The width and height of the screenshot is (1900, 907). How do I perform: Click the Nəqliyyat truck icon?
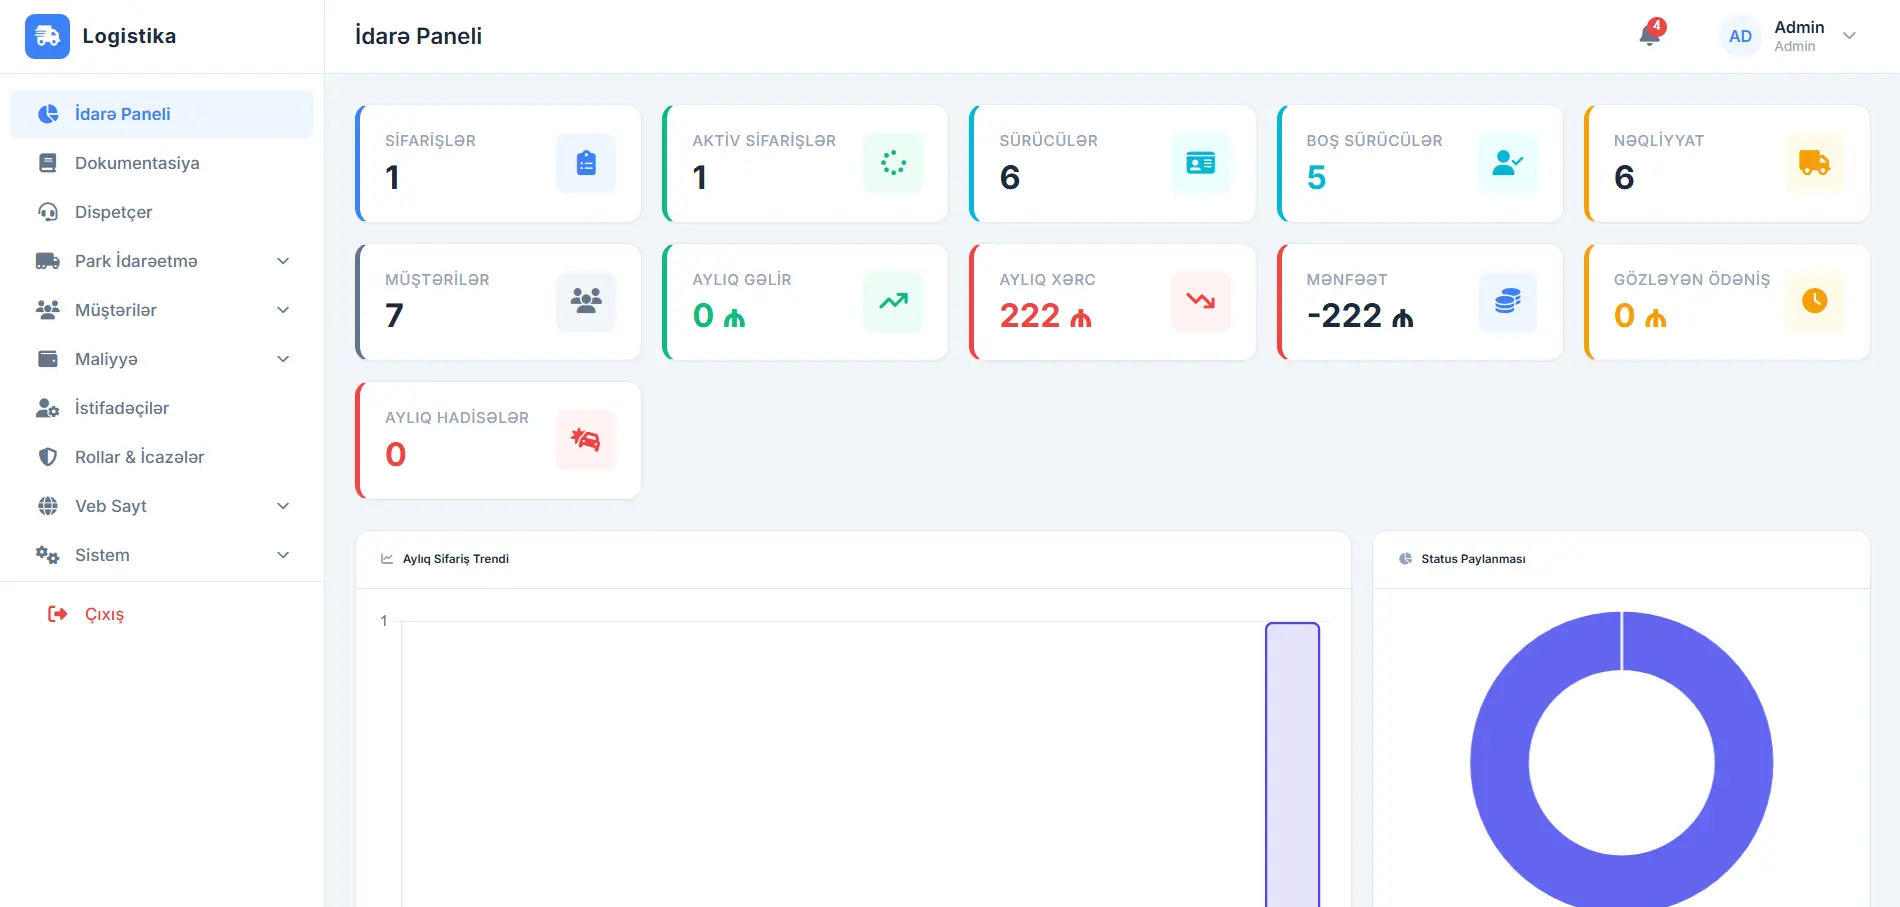(1814, 163)
